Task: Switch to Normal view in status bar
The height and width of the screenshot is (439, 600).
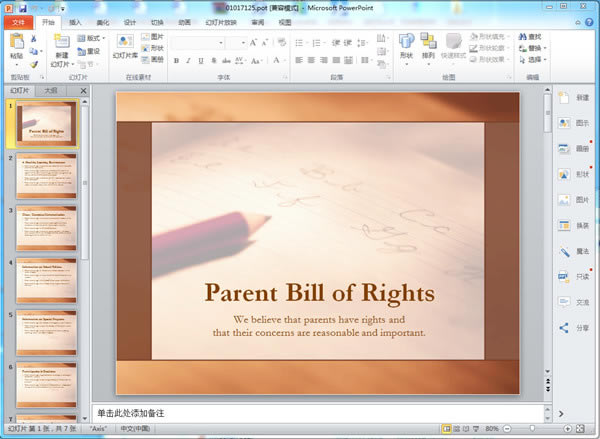Action: 446,429
